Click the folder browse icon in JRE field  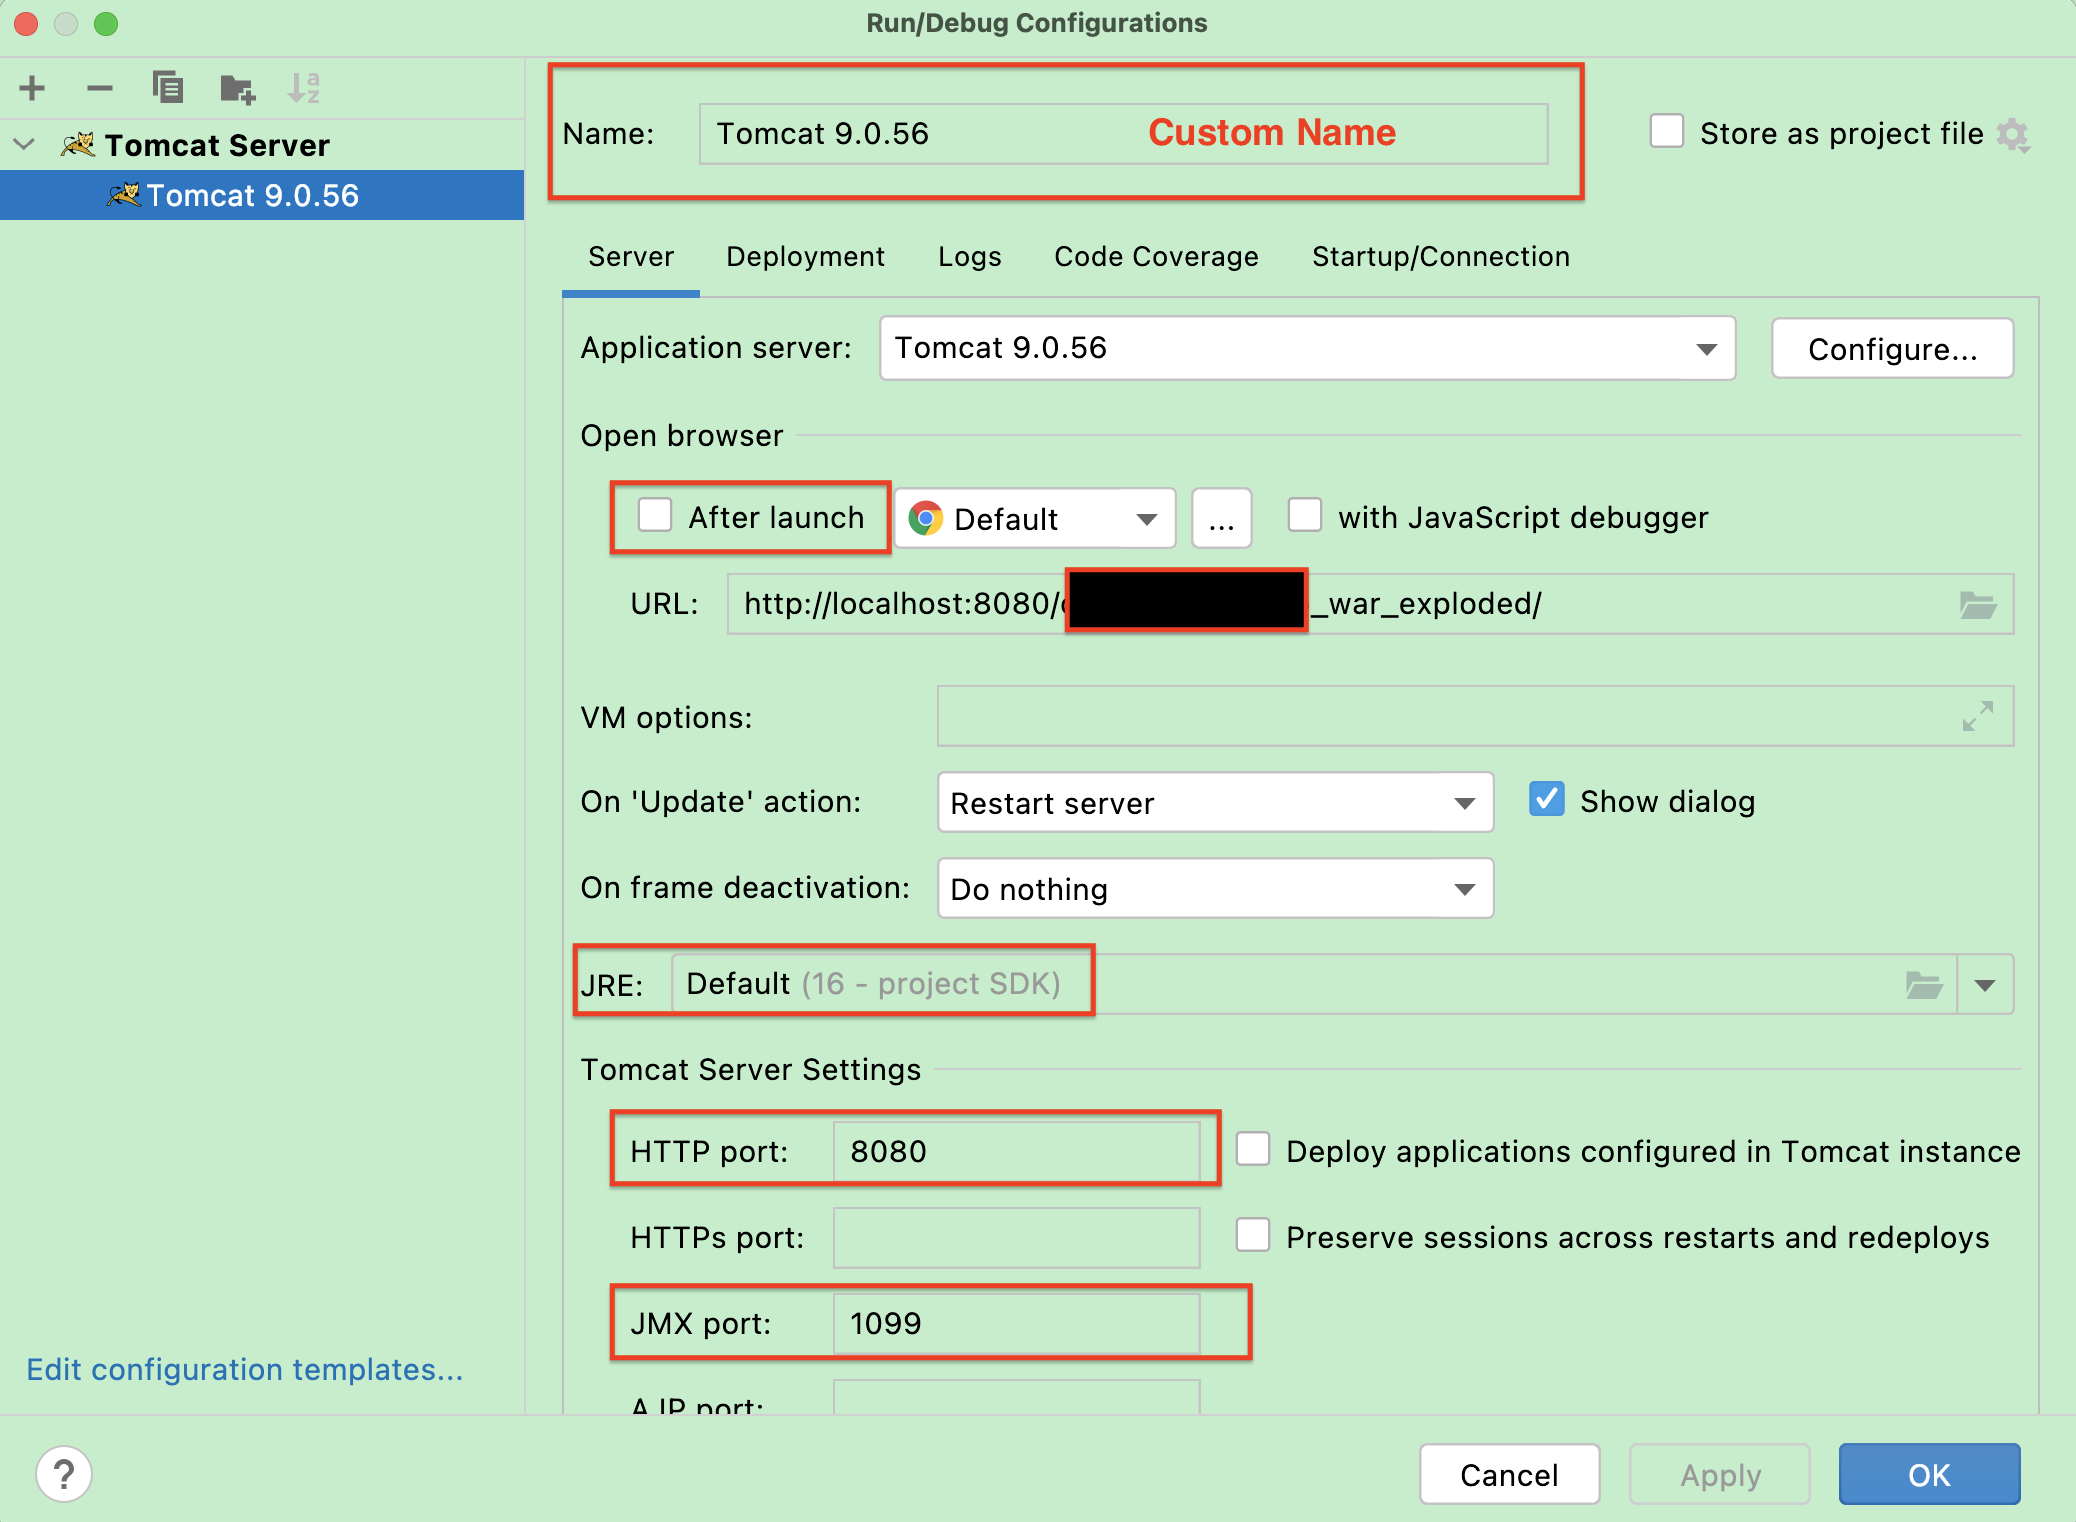(1923, 985)
